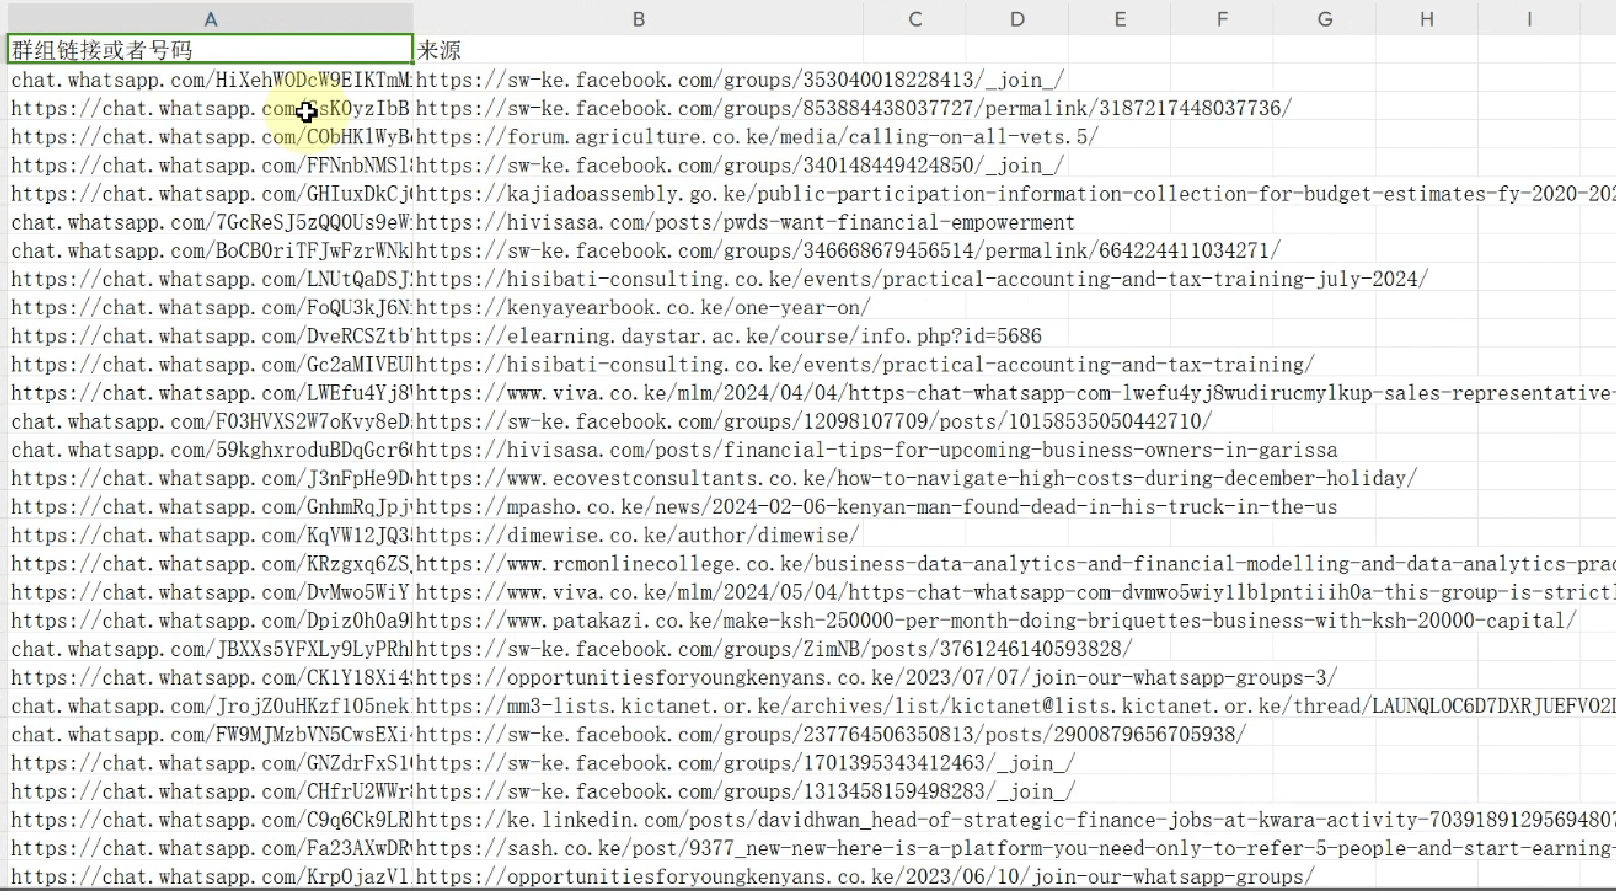
Task: Click source cell rcmonlinecollege business-data-analytics
Action: click(x=638, y=564)
